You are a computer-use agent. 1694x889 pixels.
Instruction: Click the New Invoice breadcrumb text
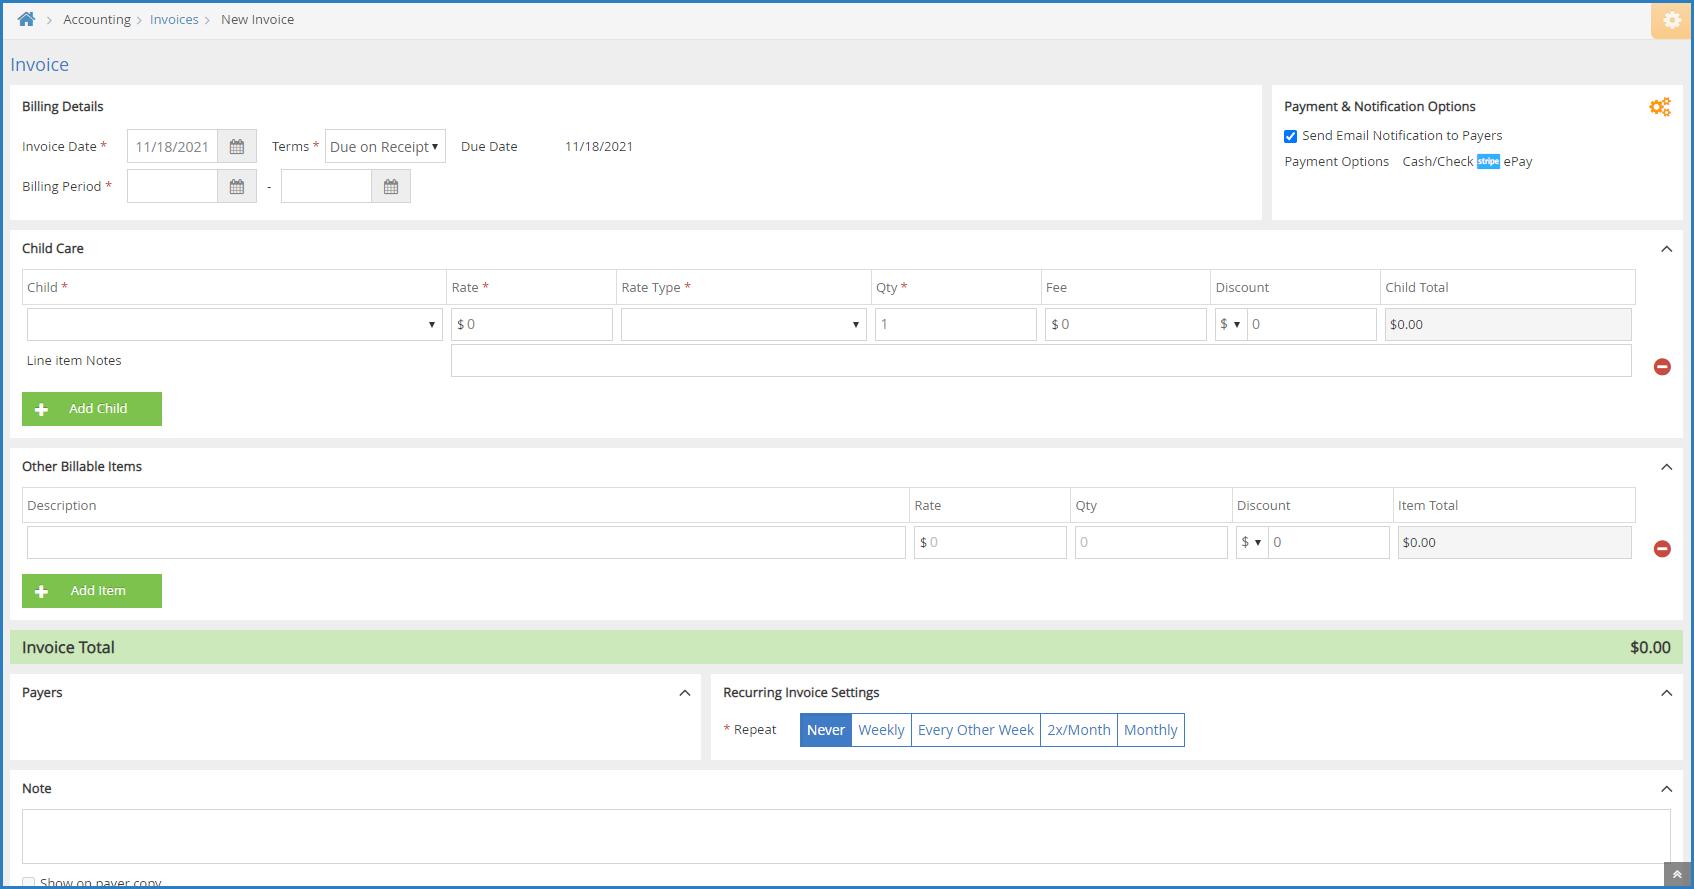(x=257, y=20)
